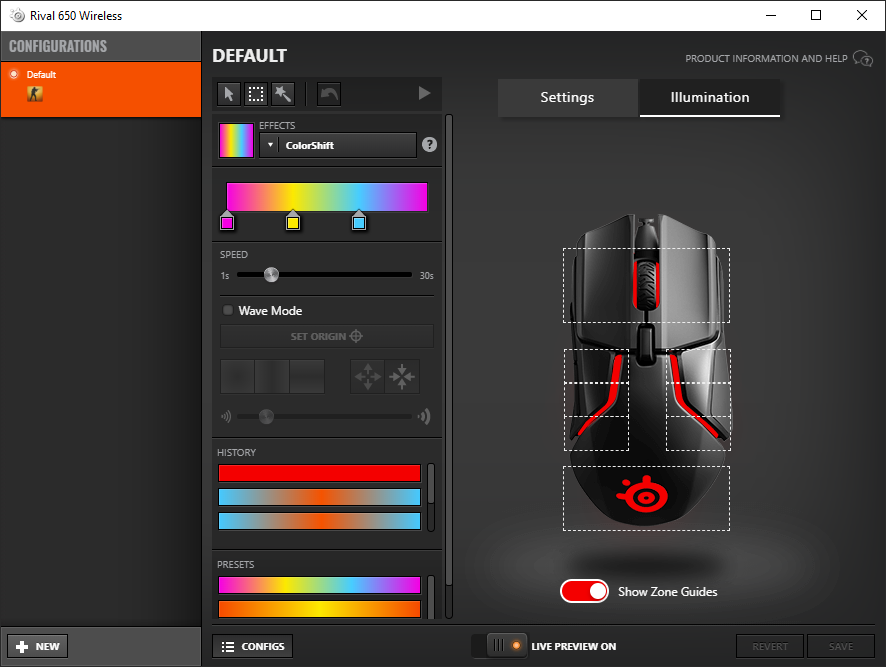Select the scroll wheel illumination zone

[x=646, y=285]
